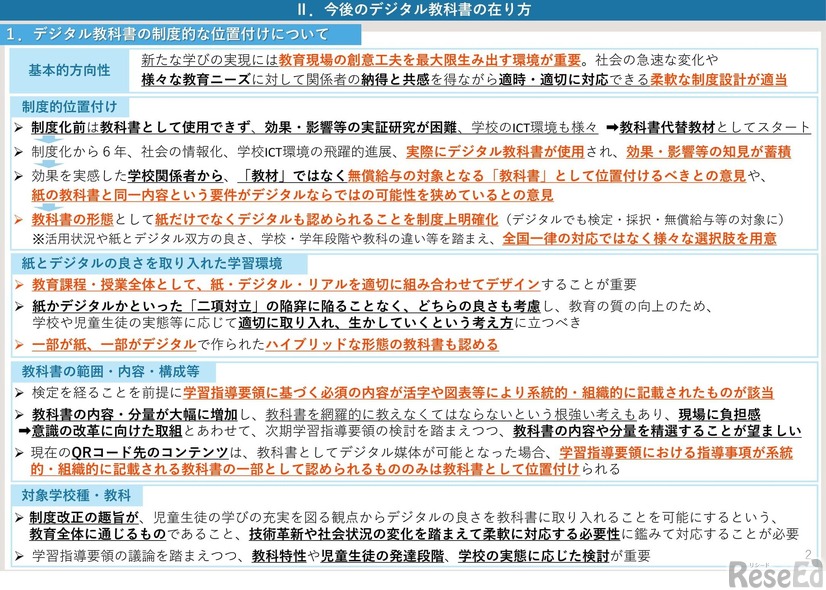Click the 基本的方向性 label box
The height and width of the screenshot is (590, 826).
pyautogui.click(x=69, y=71)
